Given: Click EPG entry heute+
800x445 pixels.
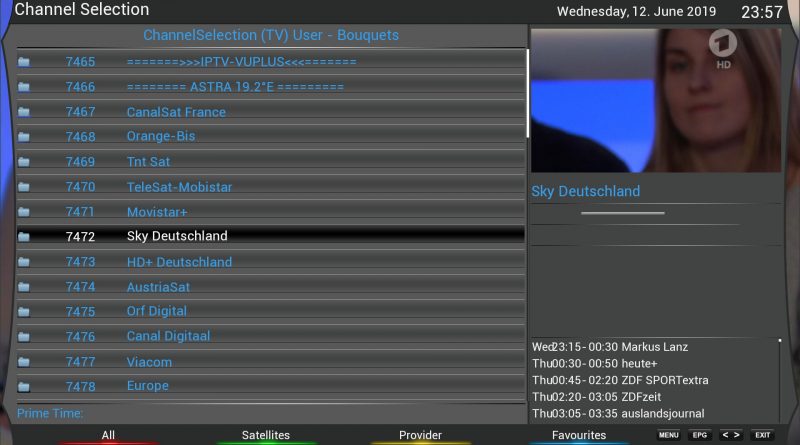Looking at the screenshot, I should (594, 364).
